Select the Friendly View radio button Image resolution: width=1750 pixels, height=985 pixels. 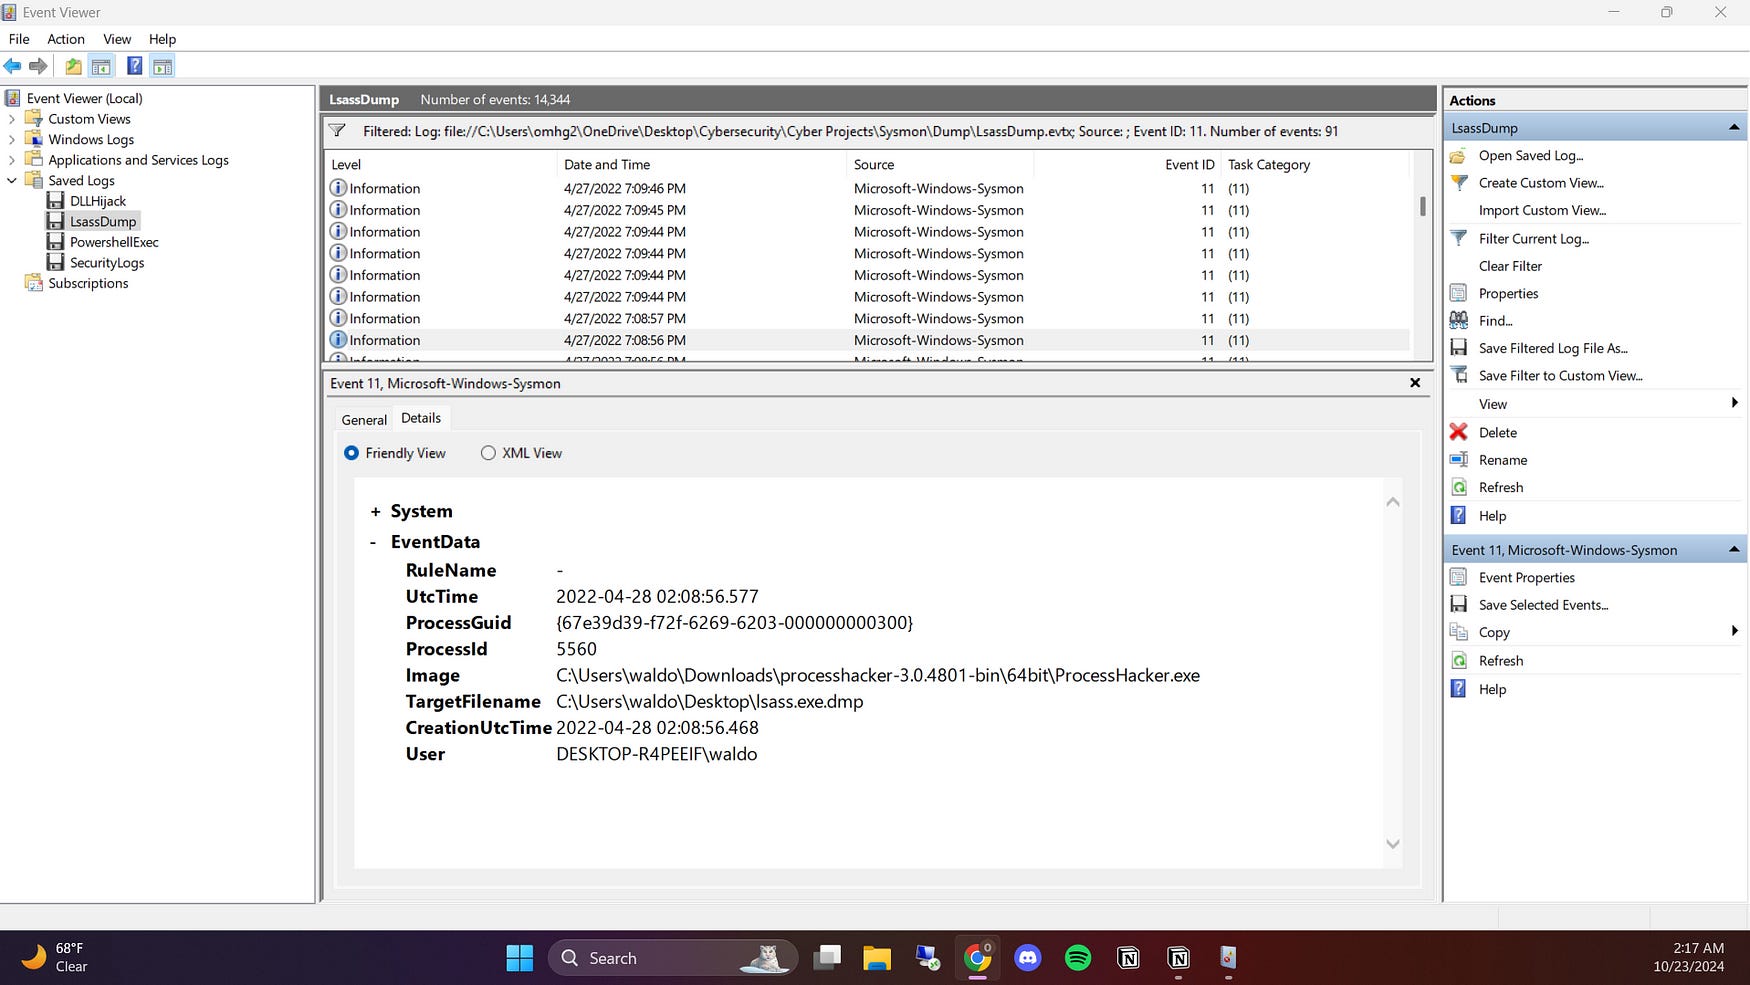[x=351, y=453]
